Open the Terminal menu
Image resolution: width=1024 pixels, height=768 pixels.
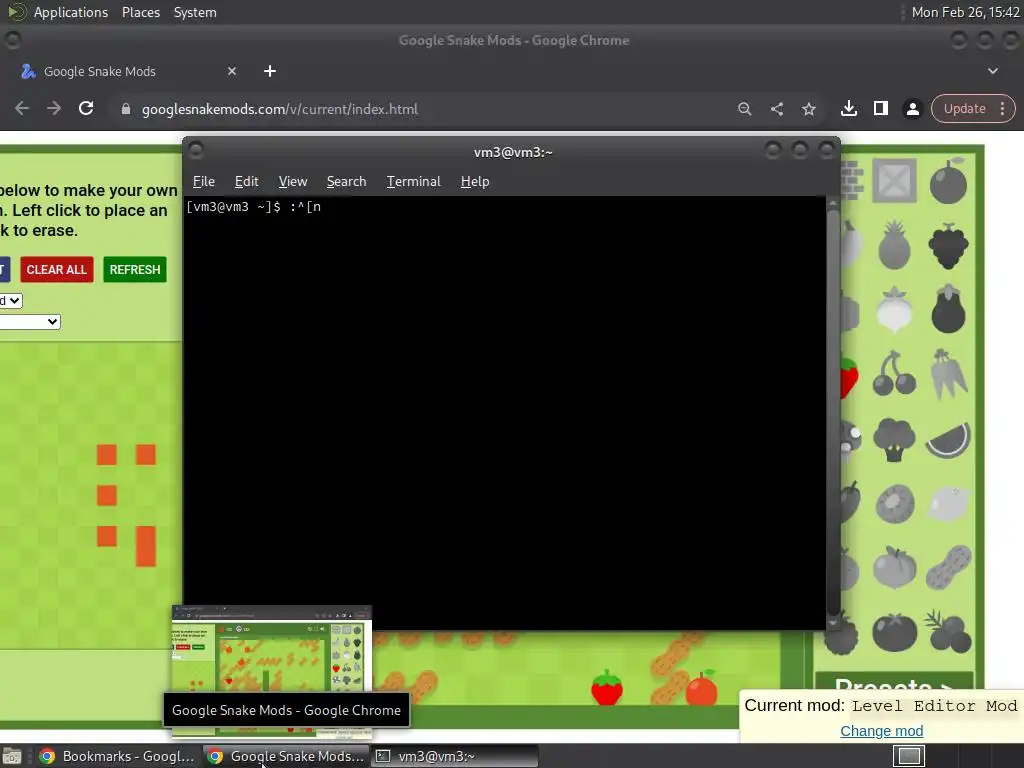(413, 182)
